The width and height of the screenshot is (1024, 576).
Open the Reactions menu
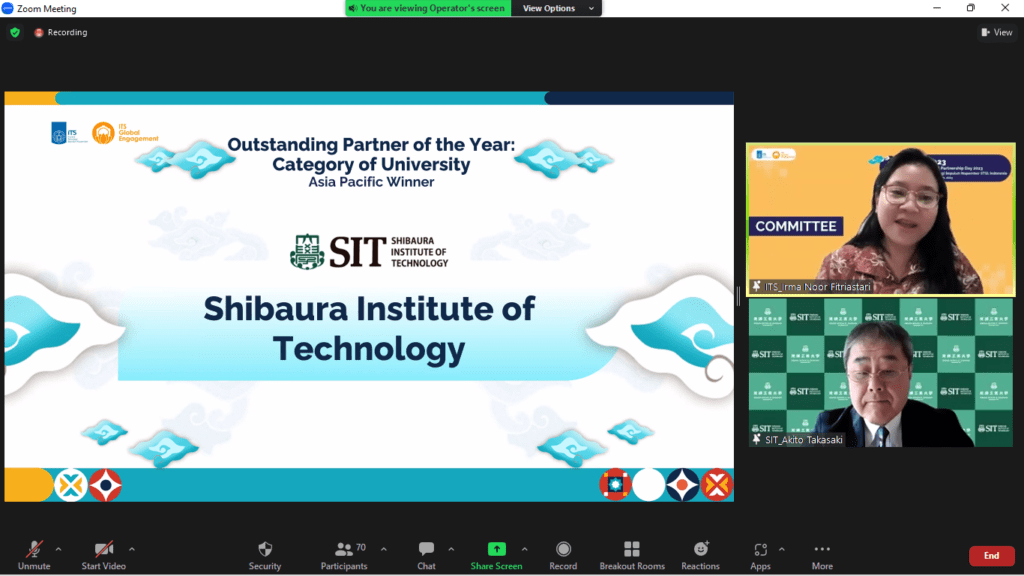point(700,549)
